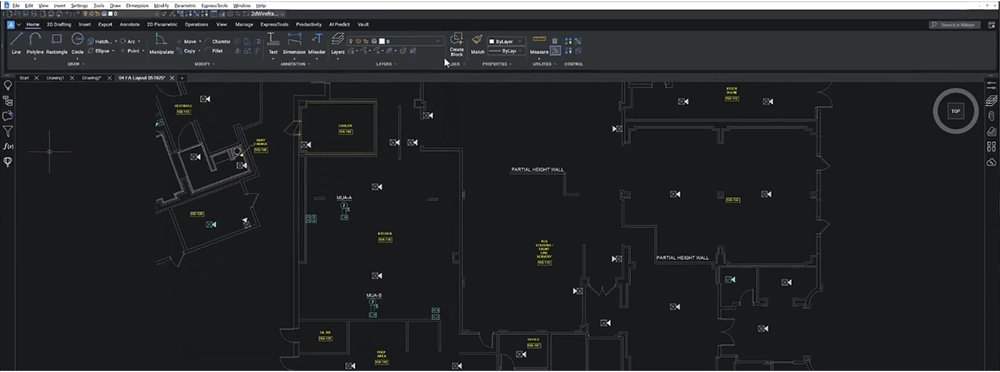Viewport: 1000px width, 372px height.
Task: Select the Rectangle tool
Action: 56,43
